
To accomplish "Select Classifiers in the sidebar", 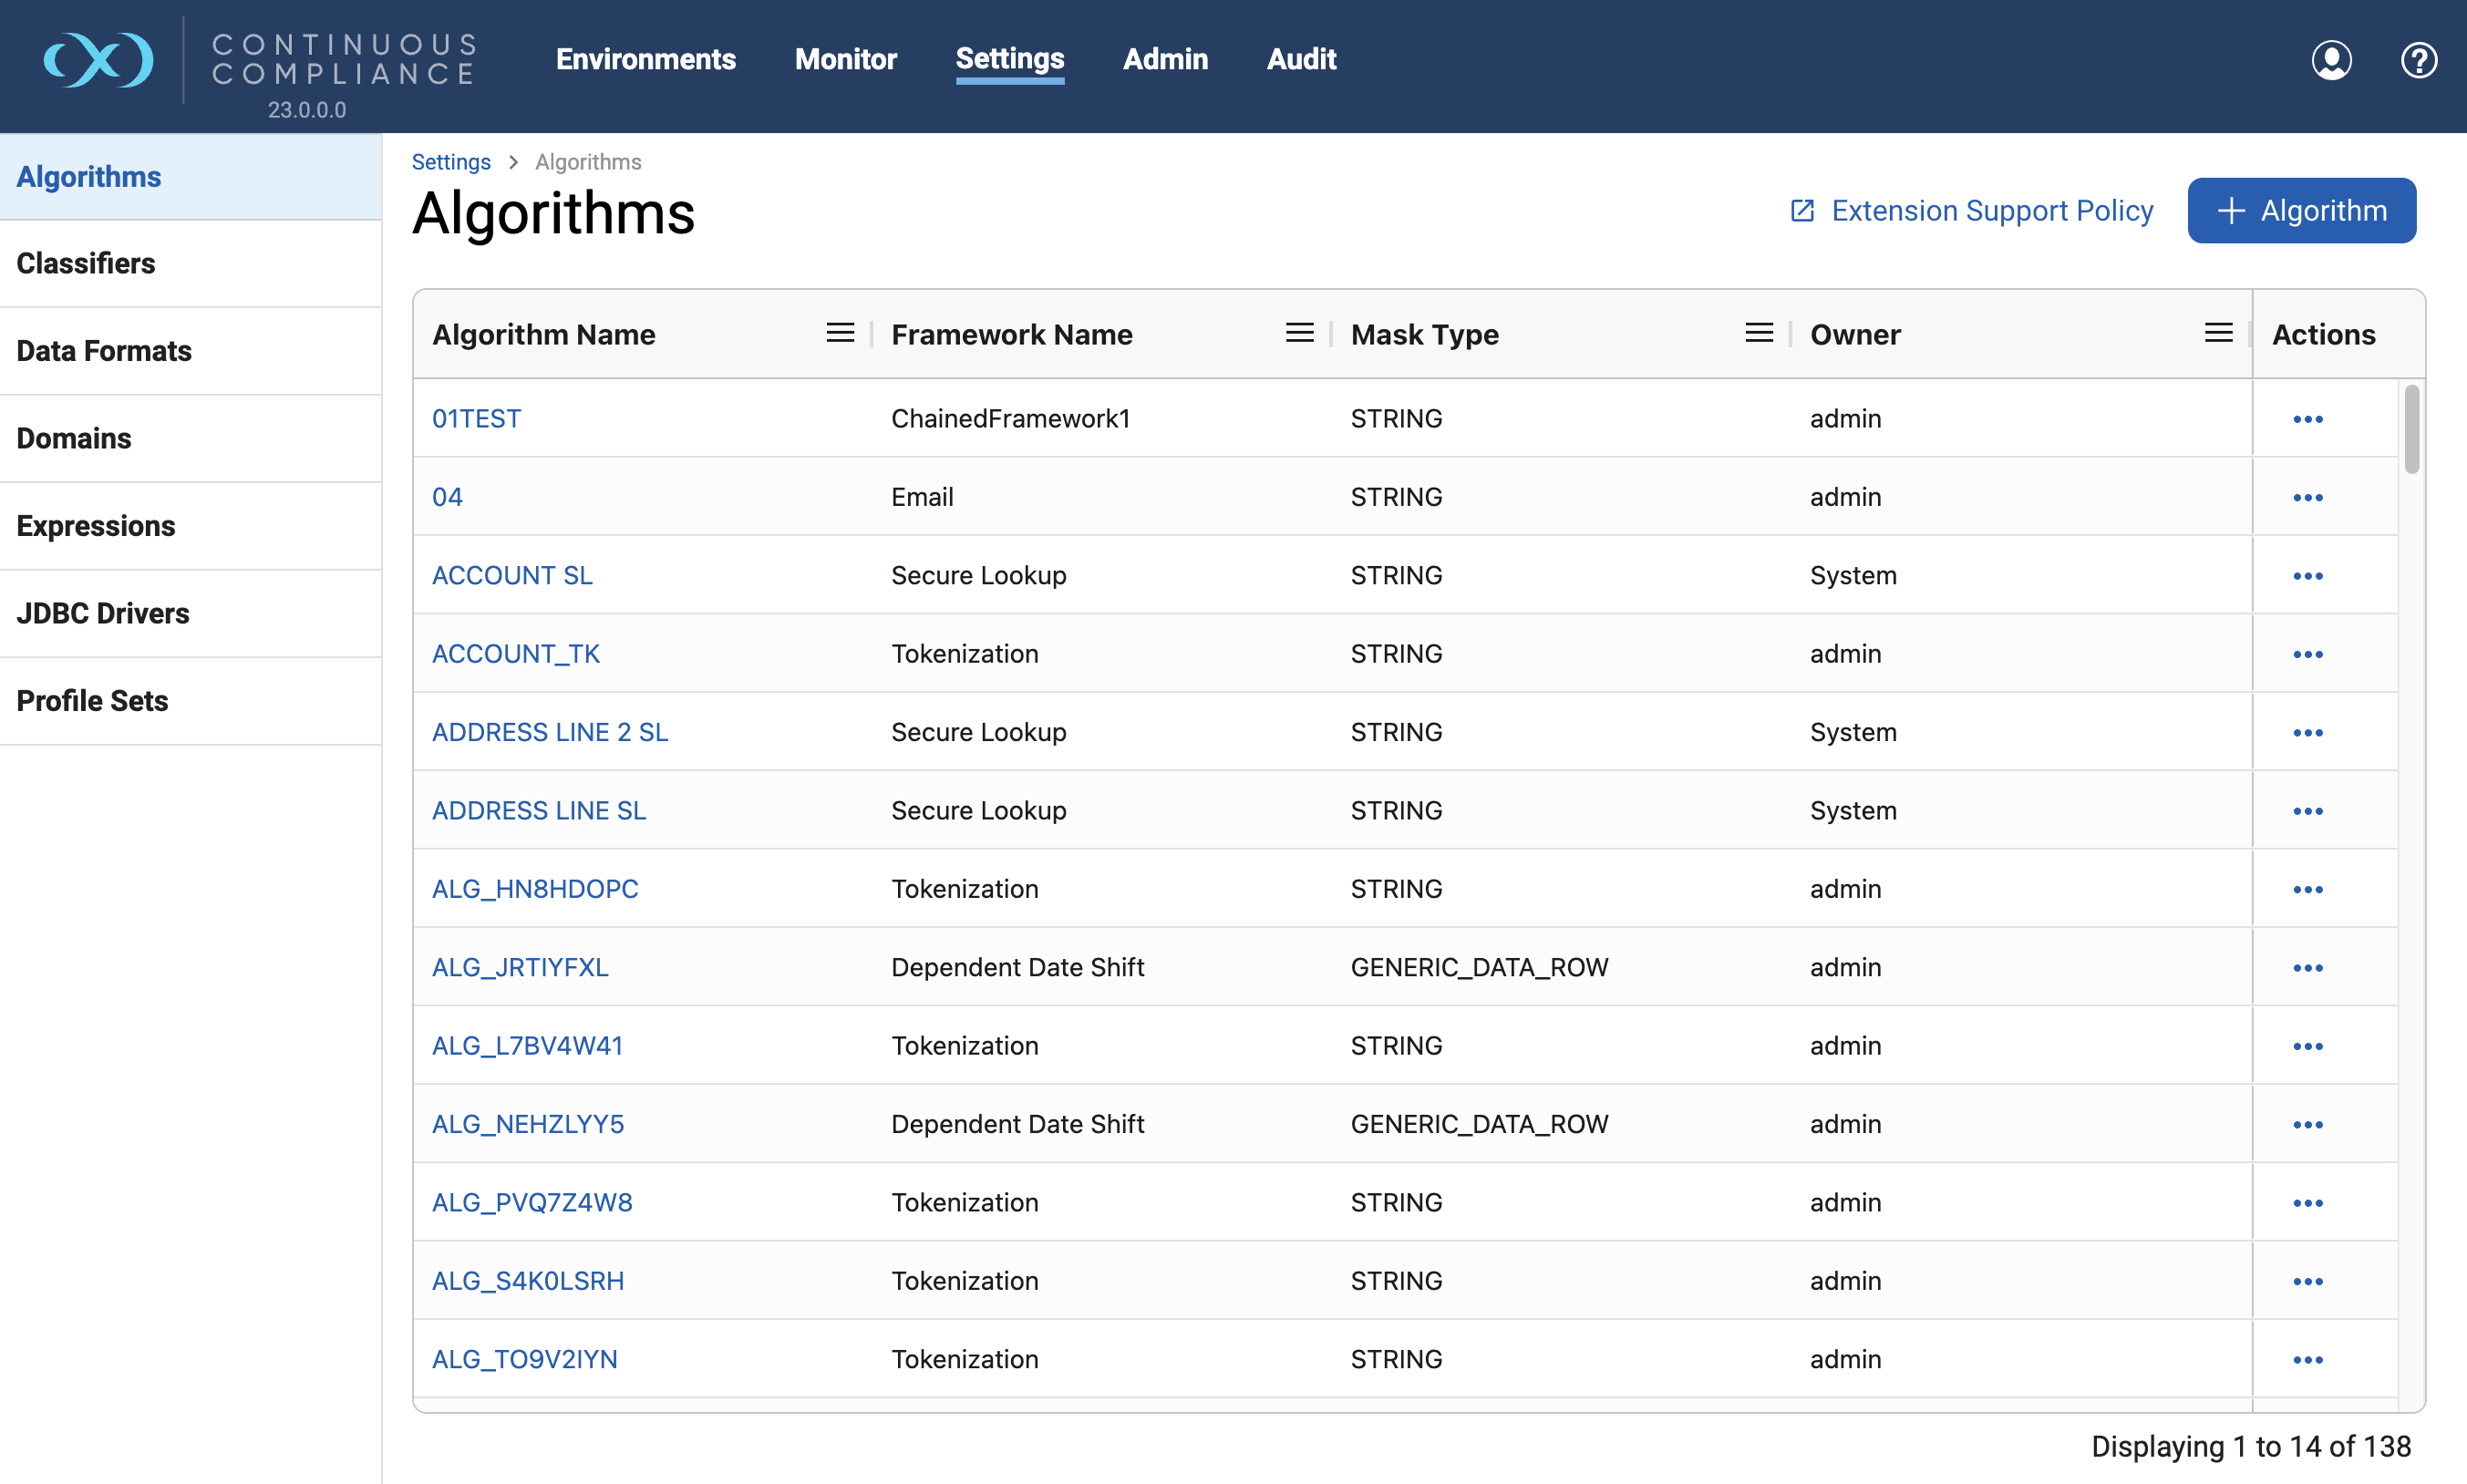I will tap(86, 263).
